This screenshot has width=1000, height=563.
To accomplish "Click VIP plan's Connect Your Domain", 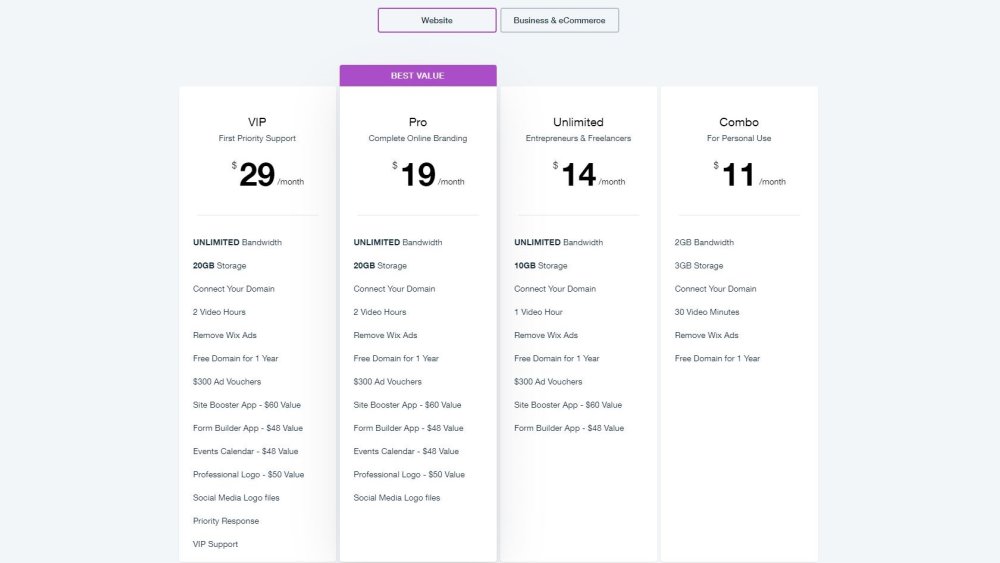I will (234, 289).
